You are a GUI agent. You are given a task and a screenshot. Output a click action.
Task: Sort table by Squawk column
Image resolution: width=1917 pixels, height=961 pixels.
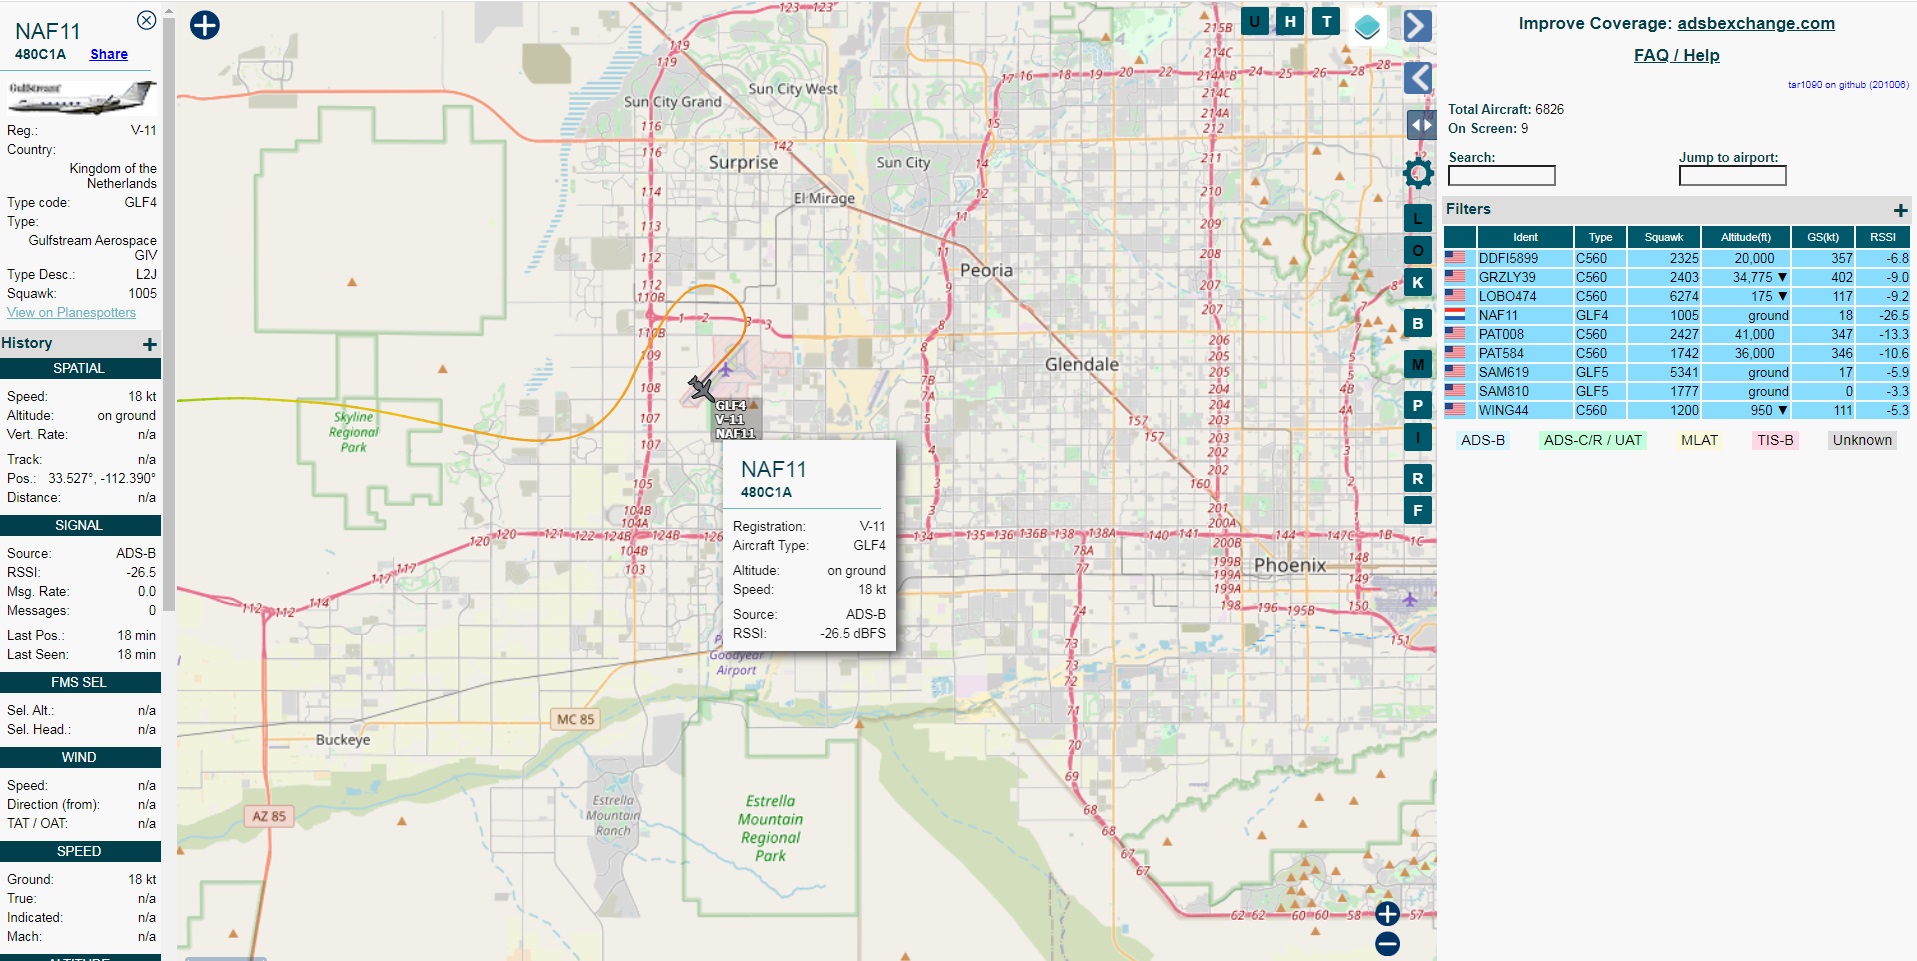click(1664, 237)
